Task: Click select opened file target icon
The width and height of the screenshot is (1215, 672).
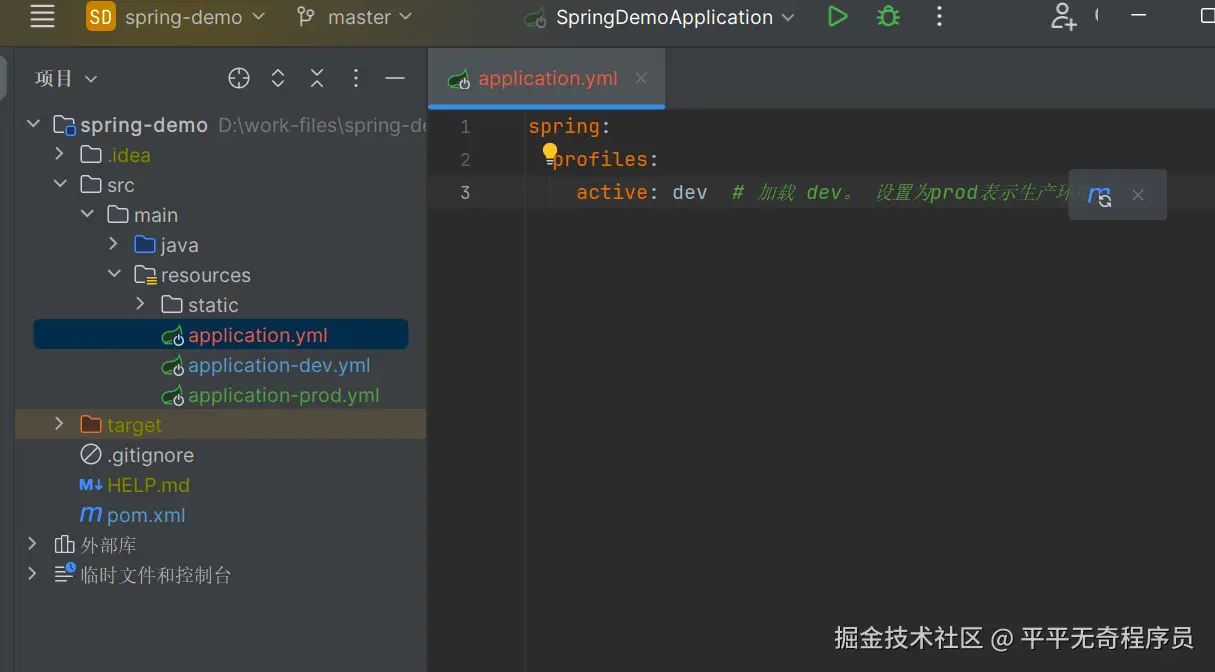Action: click(238, 78)
